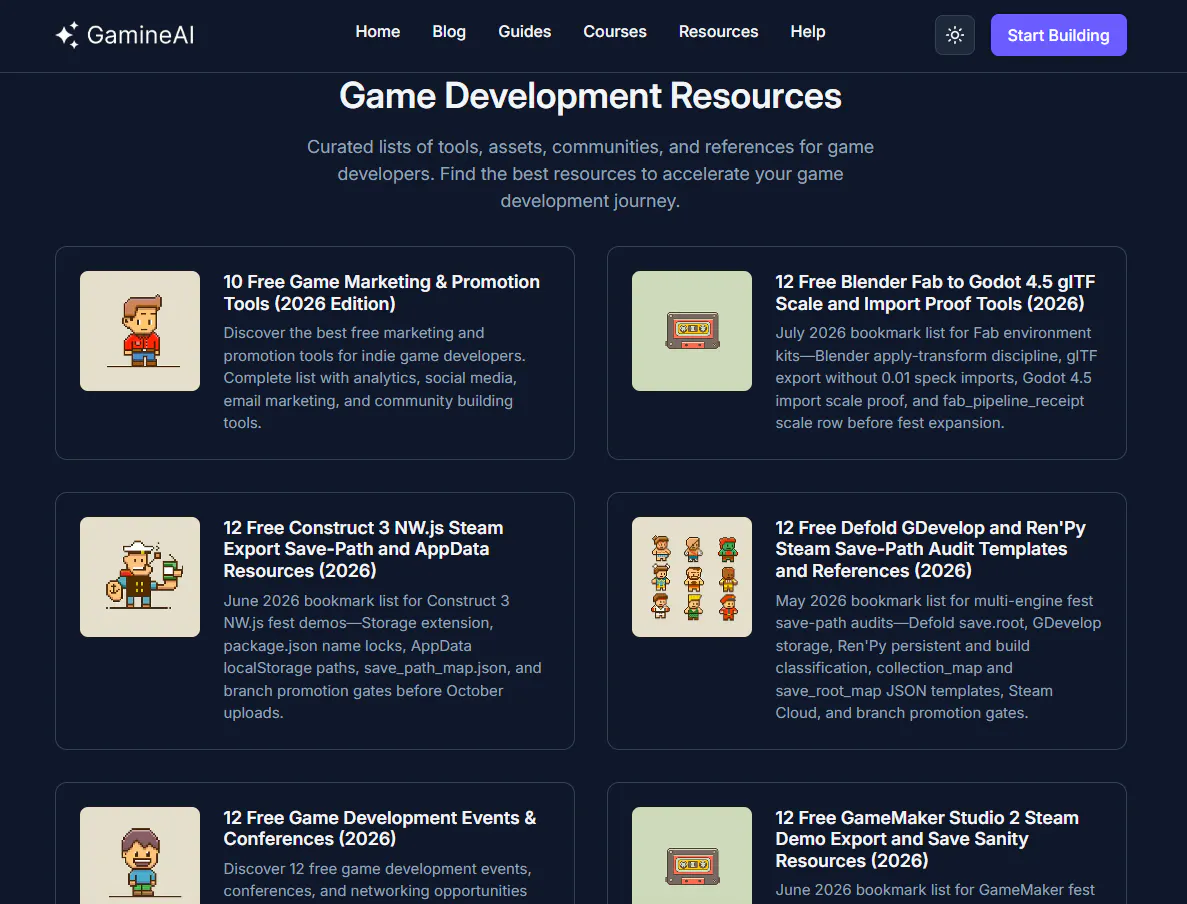Open 10 Free Game Marketing & Promotion Tools article
Viewport: 1187px width, 904px height.
382,293
